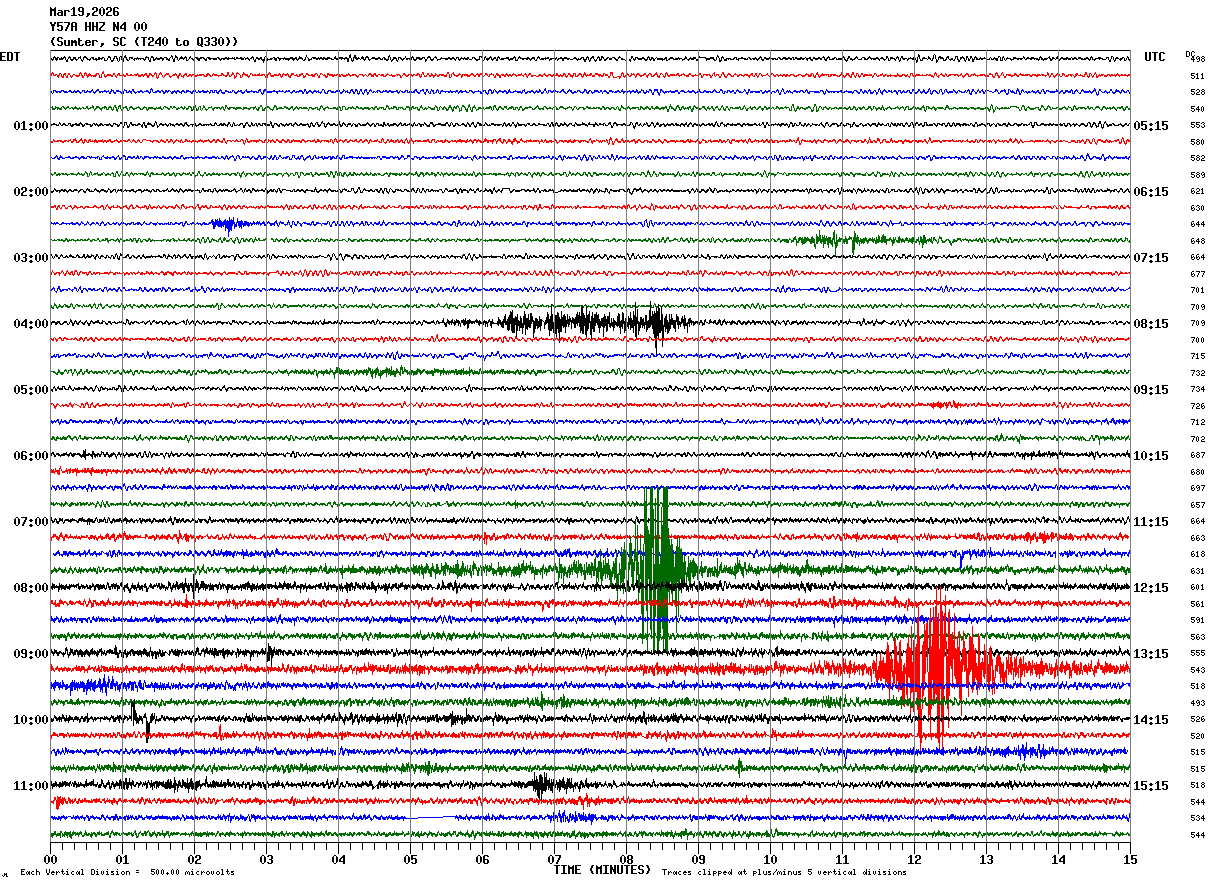
Task: Click minute tick '15' on bottom axis
Action: click(1130, 859)
